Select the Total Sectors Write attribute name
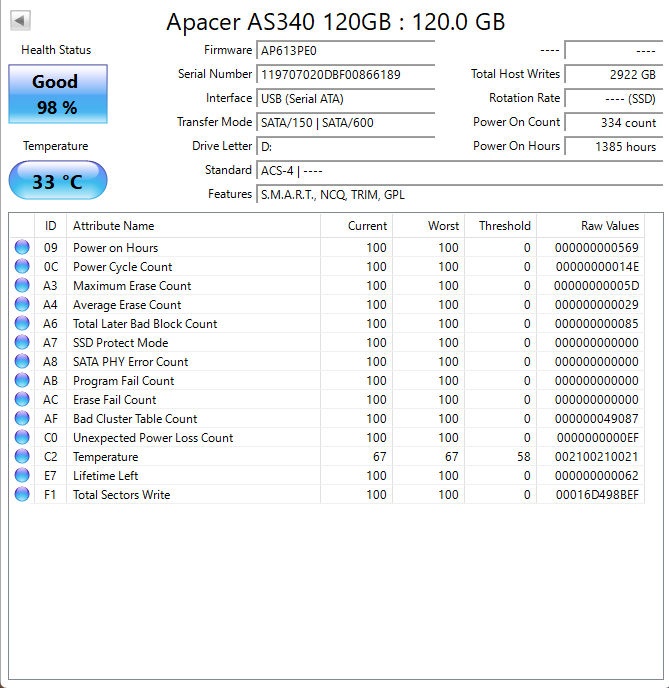 click(x=122, y=495)
